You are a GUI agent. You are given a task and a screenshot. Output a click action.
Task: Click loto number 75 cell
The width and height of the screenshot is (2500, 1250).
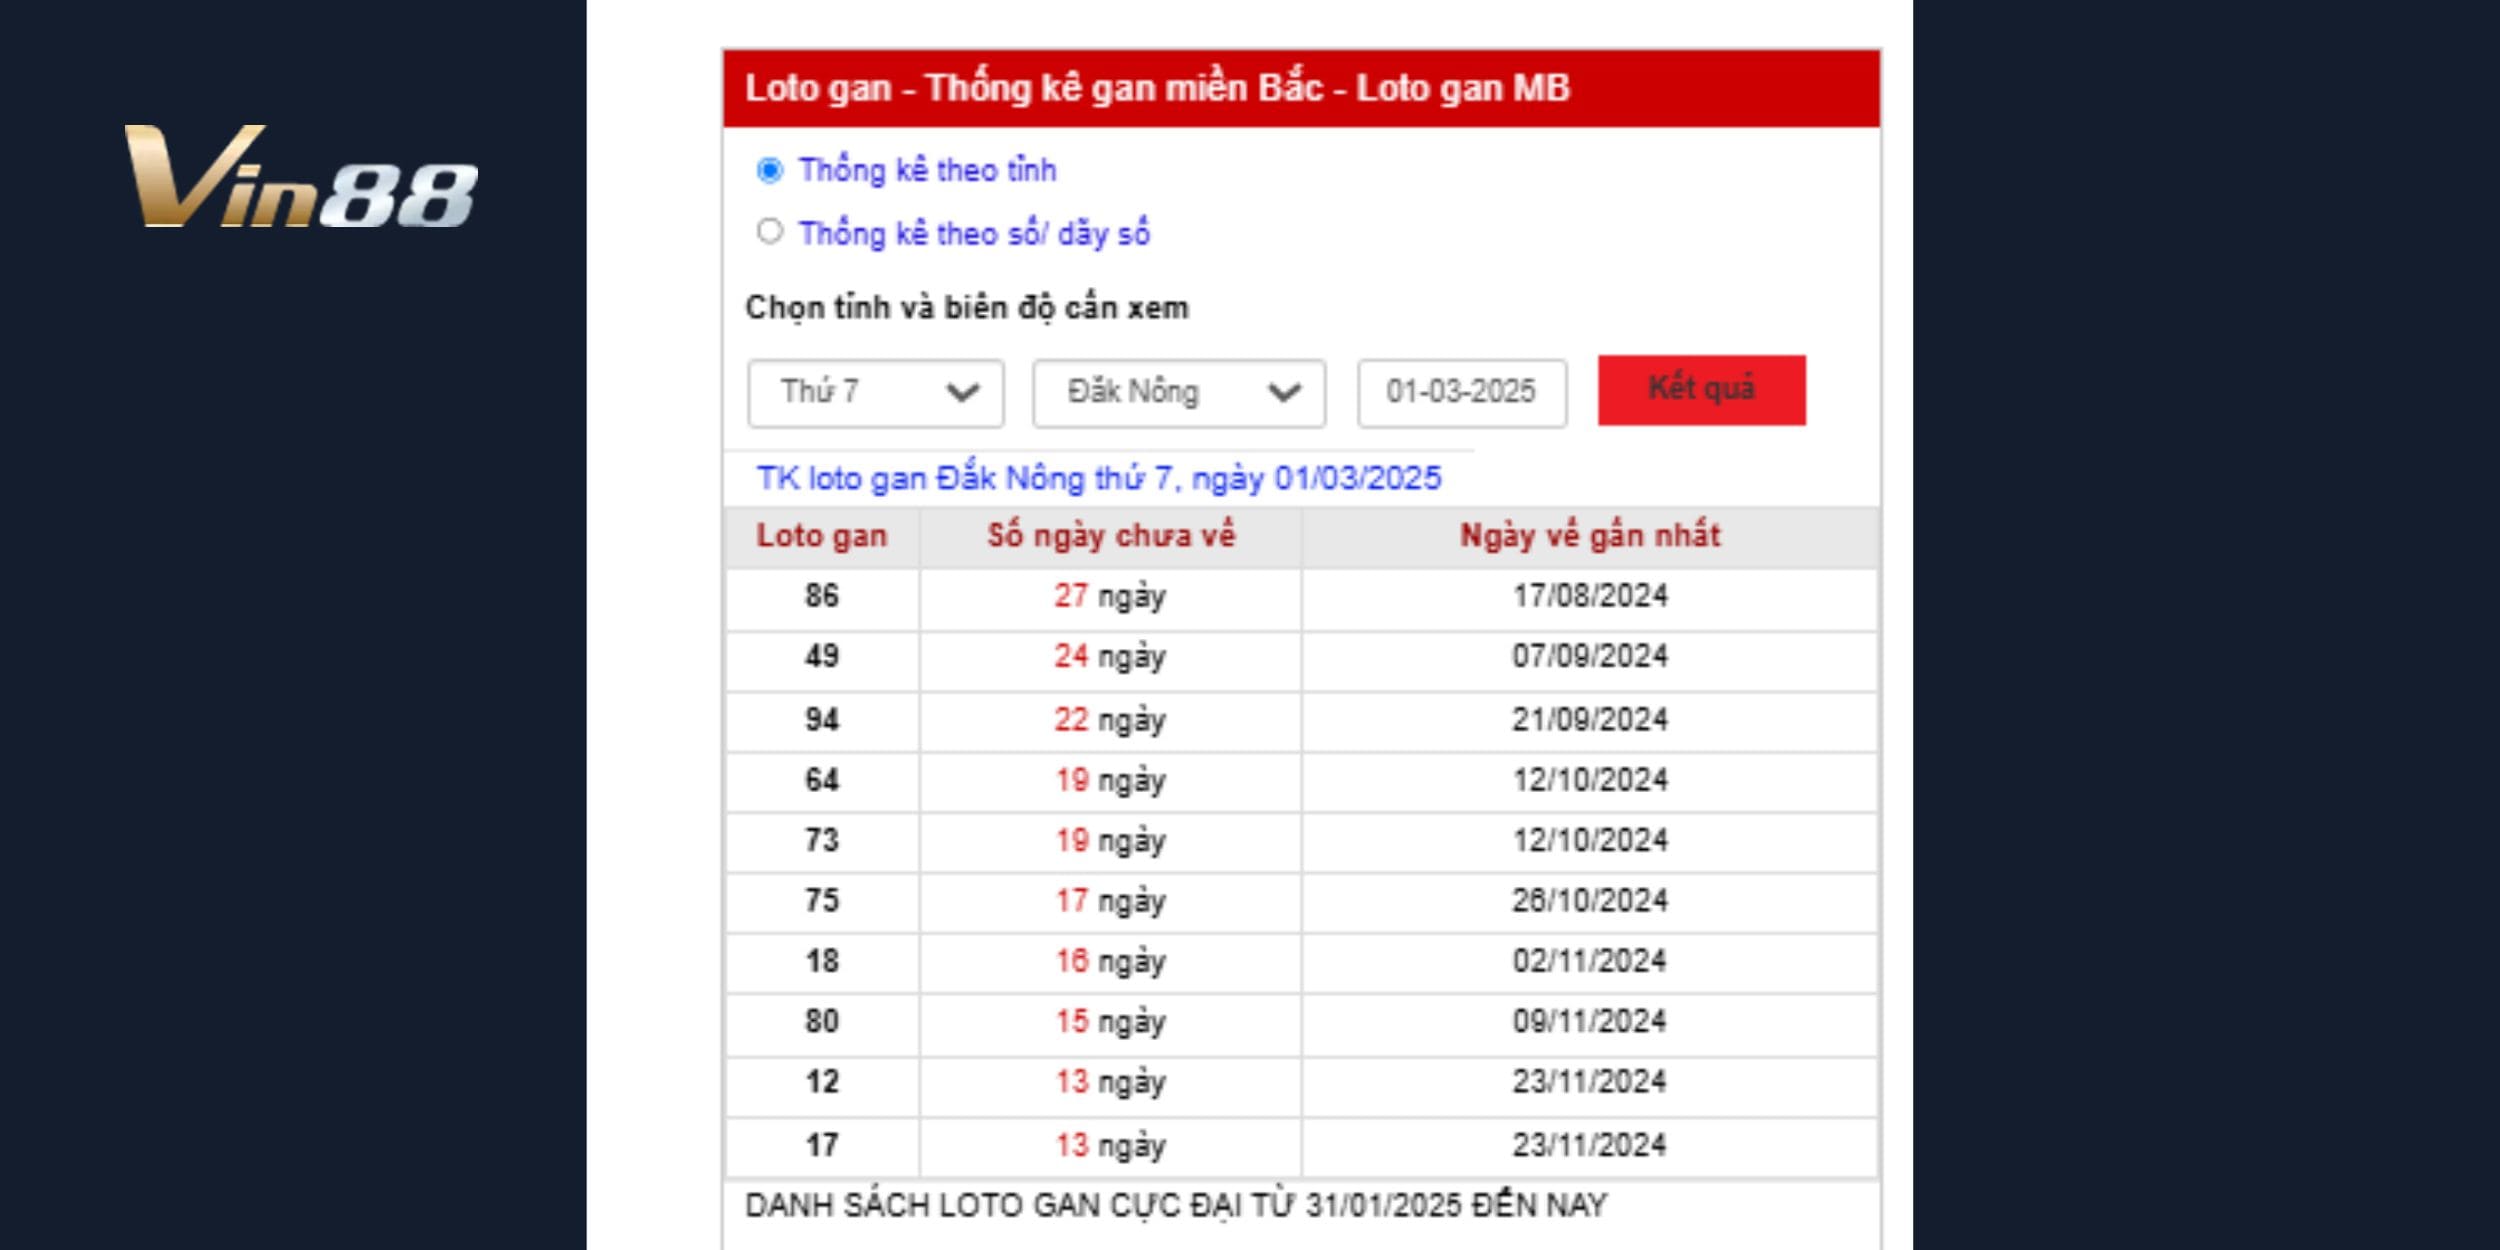(822, 902)
